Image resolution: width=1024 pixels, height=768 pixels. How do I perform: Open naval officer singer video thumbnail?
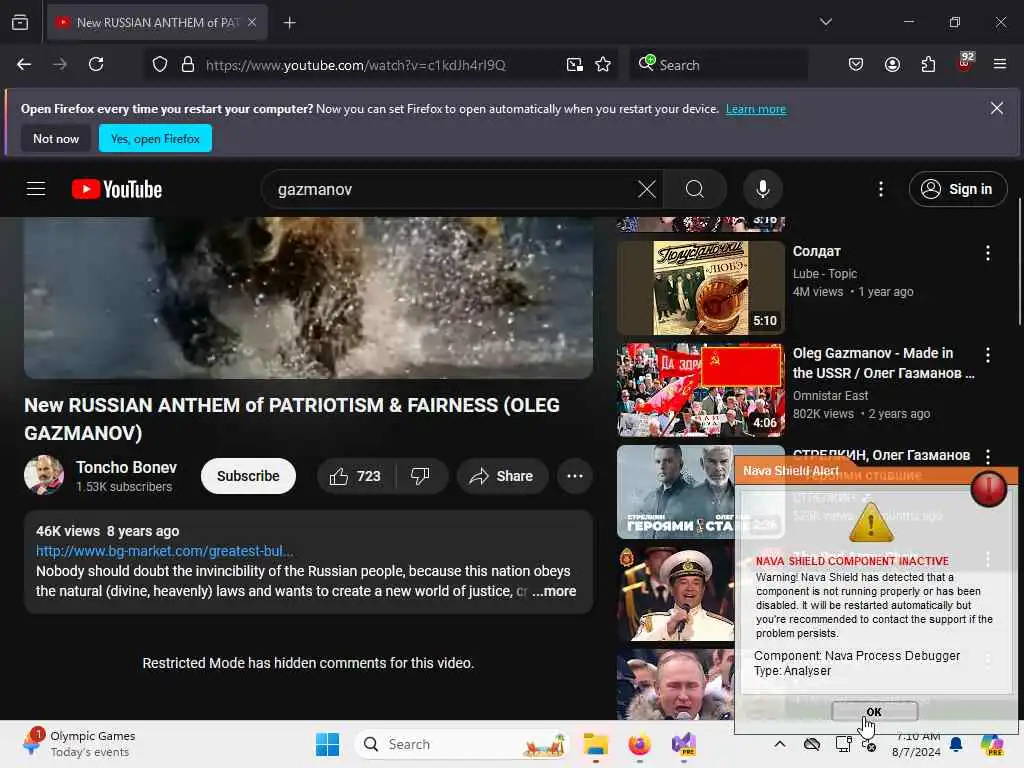675,594
